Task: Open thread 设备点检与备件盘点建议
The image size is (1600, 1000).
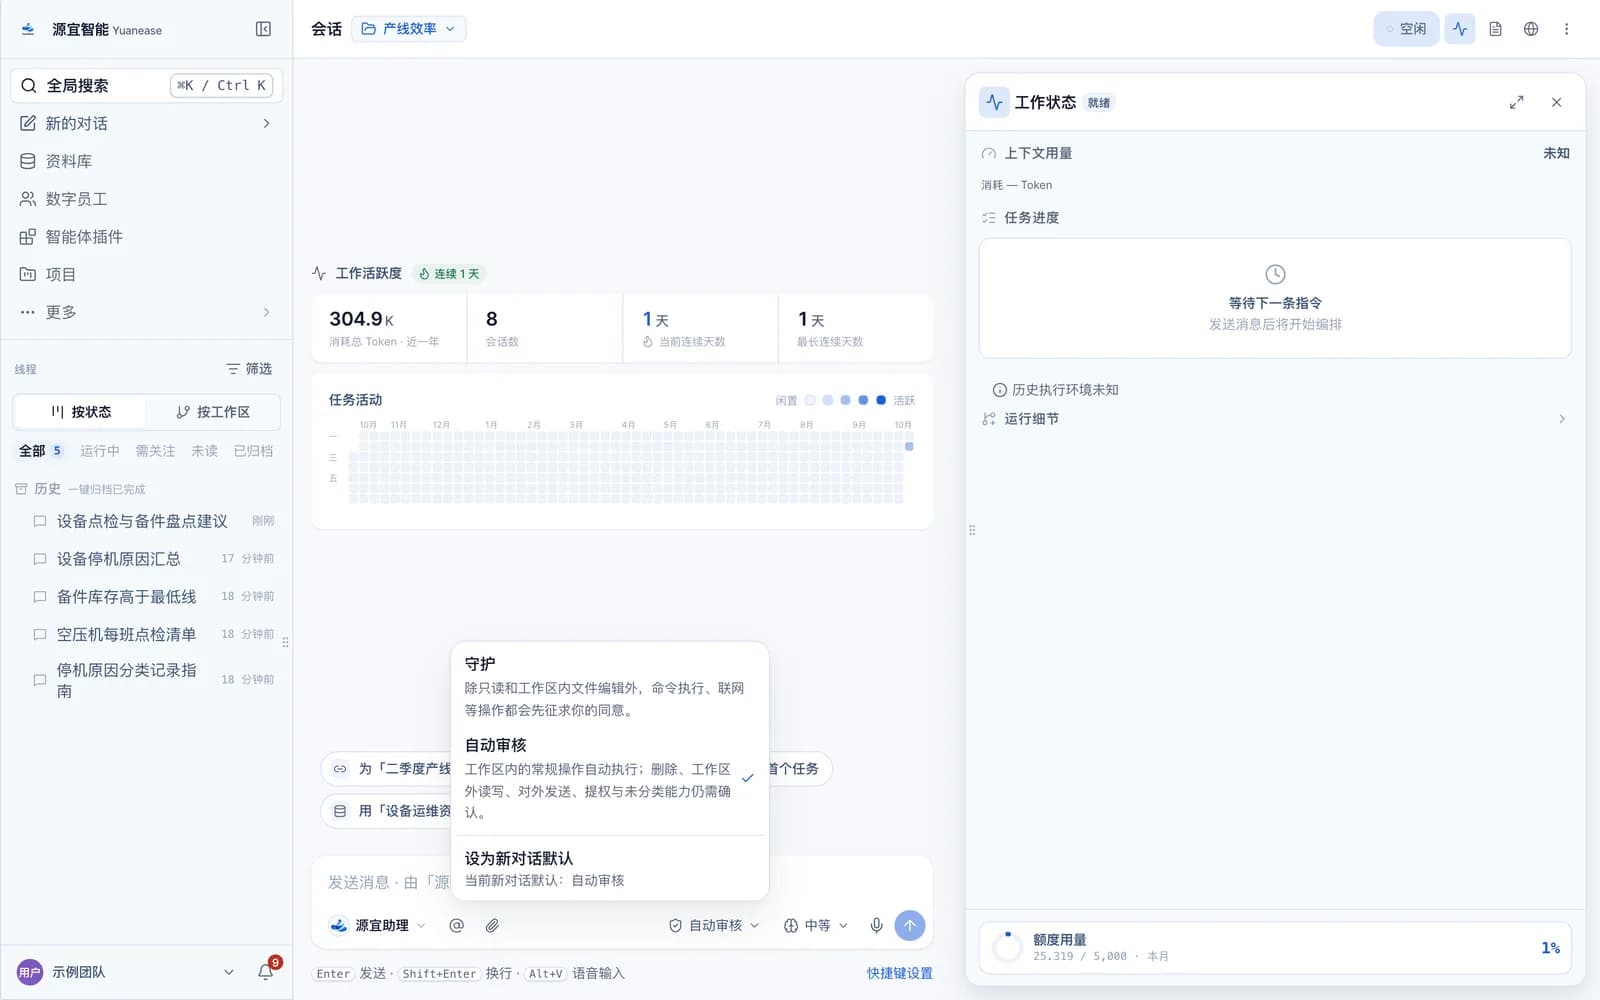Action: pos(152,521)
